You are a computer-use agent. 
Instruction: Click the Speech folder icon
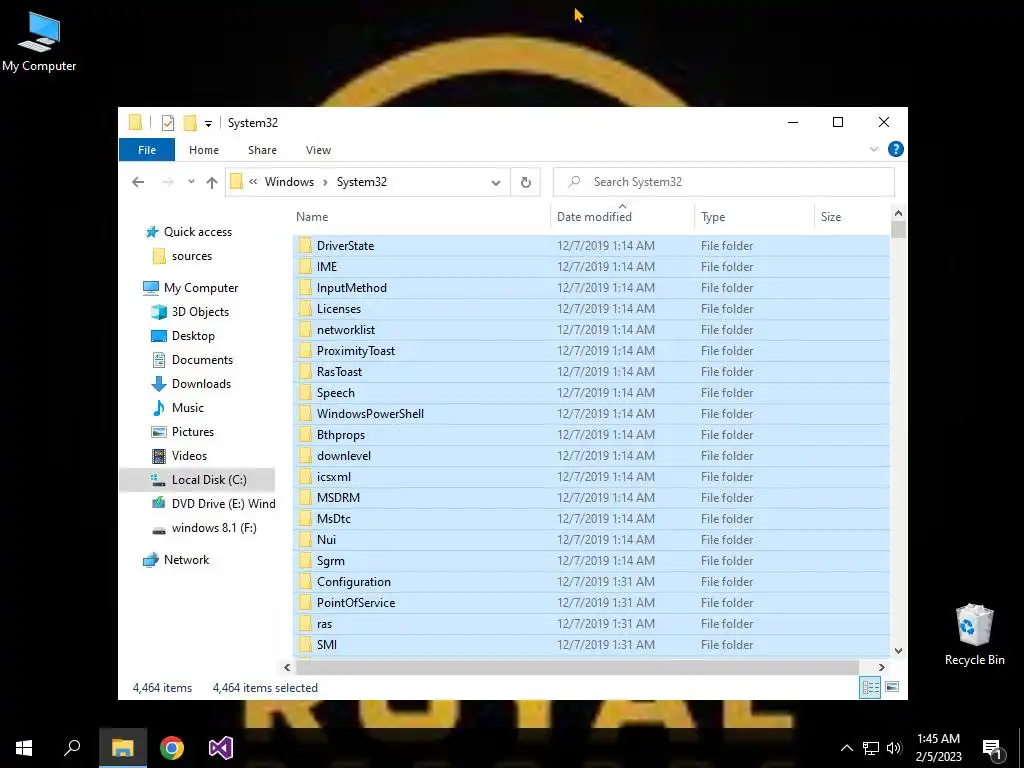(x=305, y=392)
